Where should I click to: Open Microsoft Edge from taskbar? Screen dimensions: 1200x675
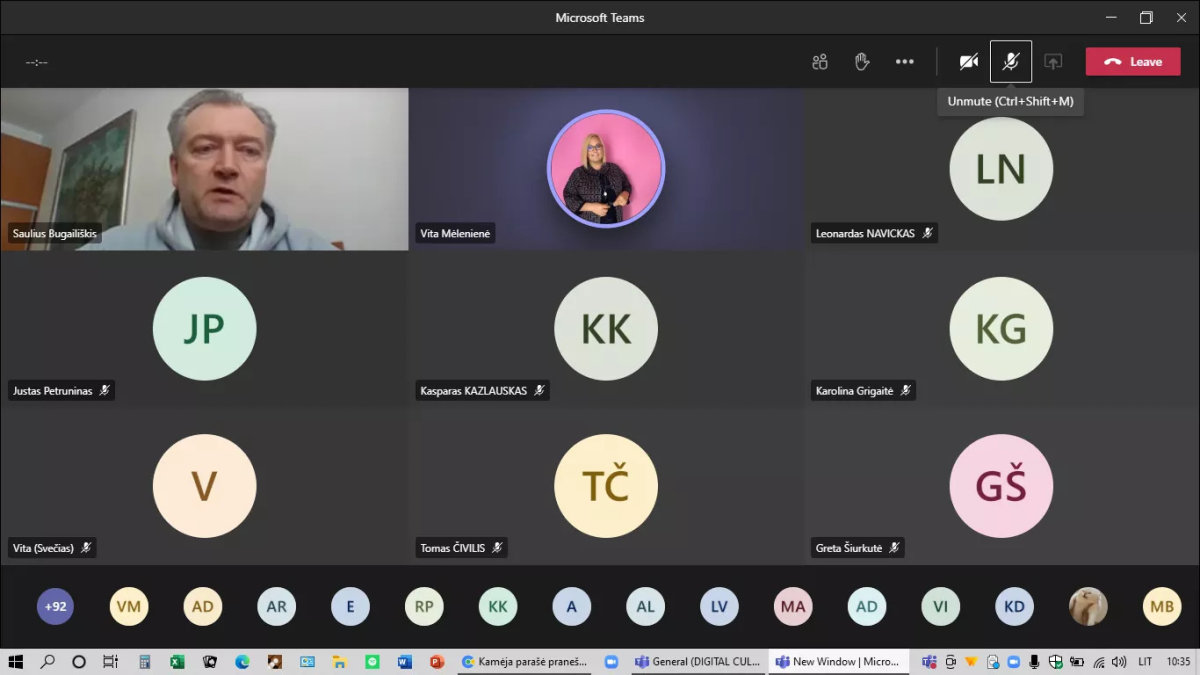coord(242,662)
